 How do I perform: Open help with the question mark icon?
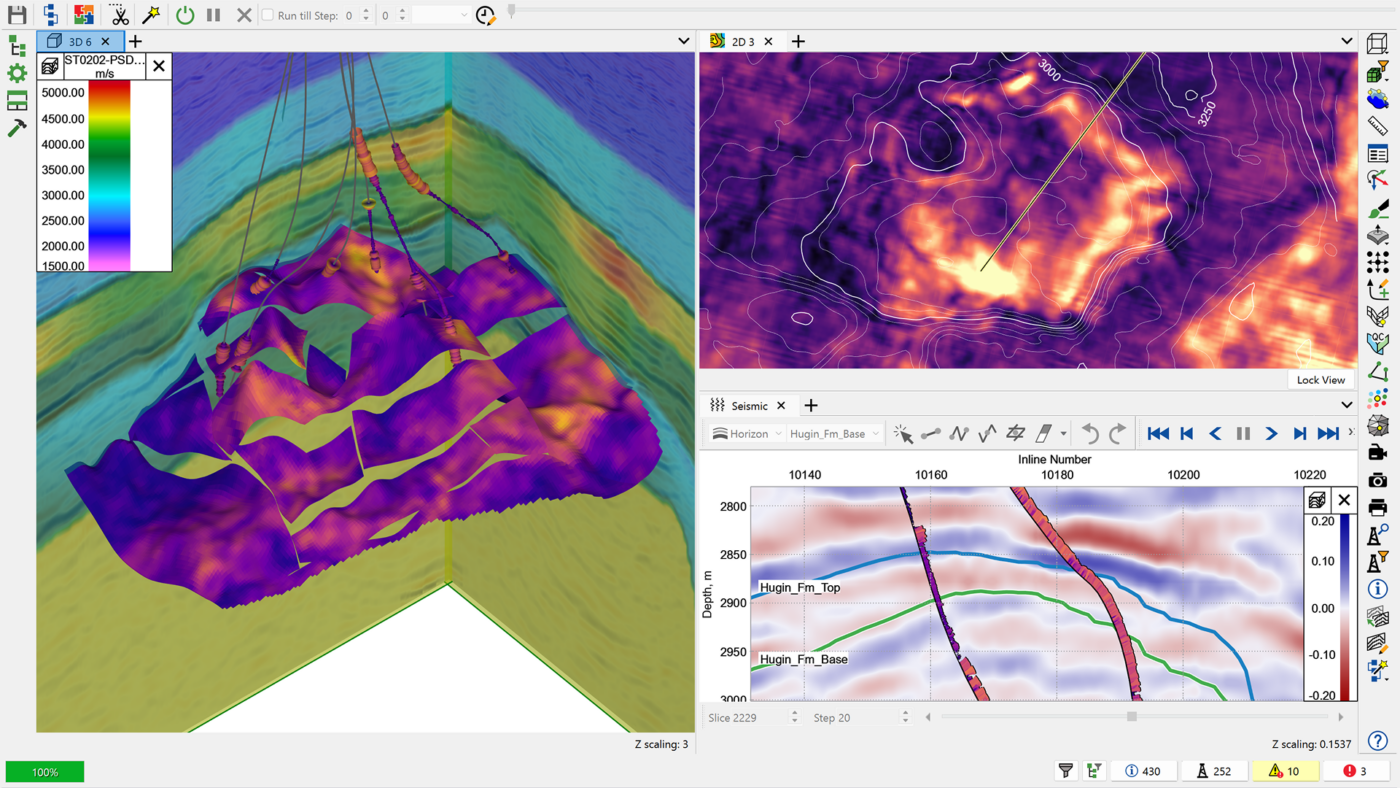click(x=1378, y=741)
